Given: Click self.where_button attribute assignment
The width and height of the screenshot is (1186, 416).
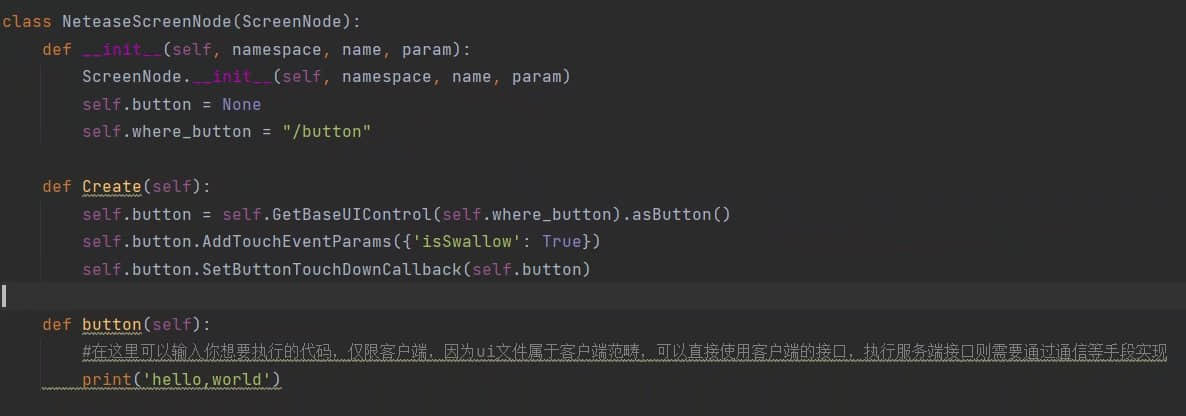Looking at the screenshot, I should coord(166,132).
